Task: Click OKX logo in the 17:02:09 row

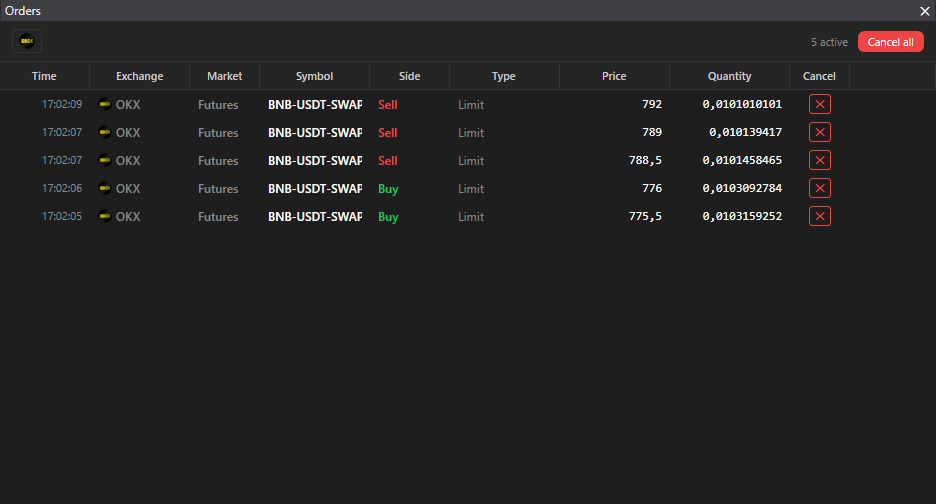Action: click(105, 104)
